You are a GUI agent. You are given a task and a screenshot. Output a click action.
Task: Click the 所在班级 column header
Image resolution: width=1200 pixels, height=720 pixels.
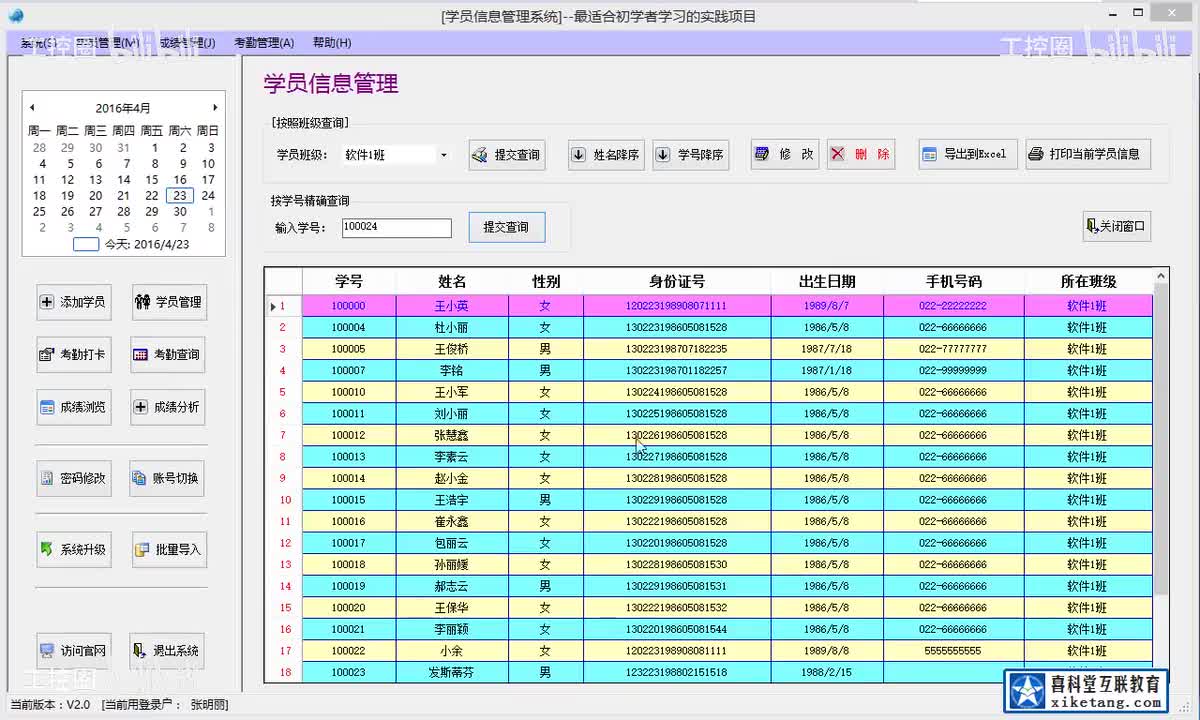pos(1088,282)
